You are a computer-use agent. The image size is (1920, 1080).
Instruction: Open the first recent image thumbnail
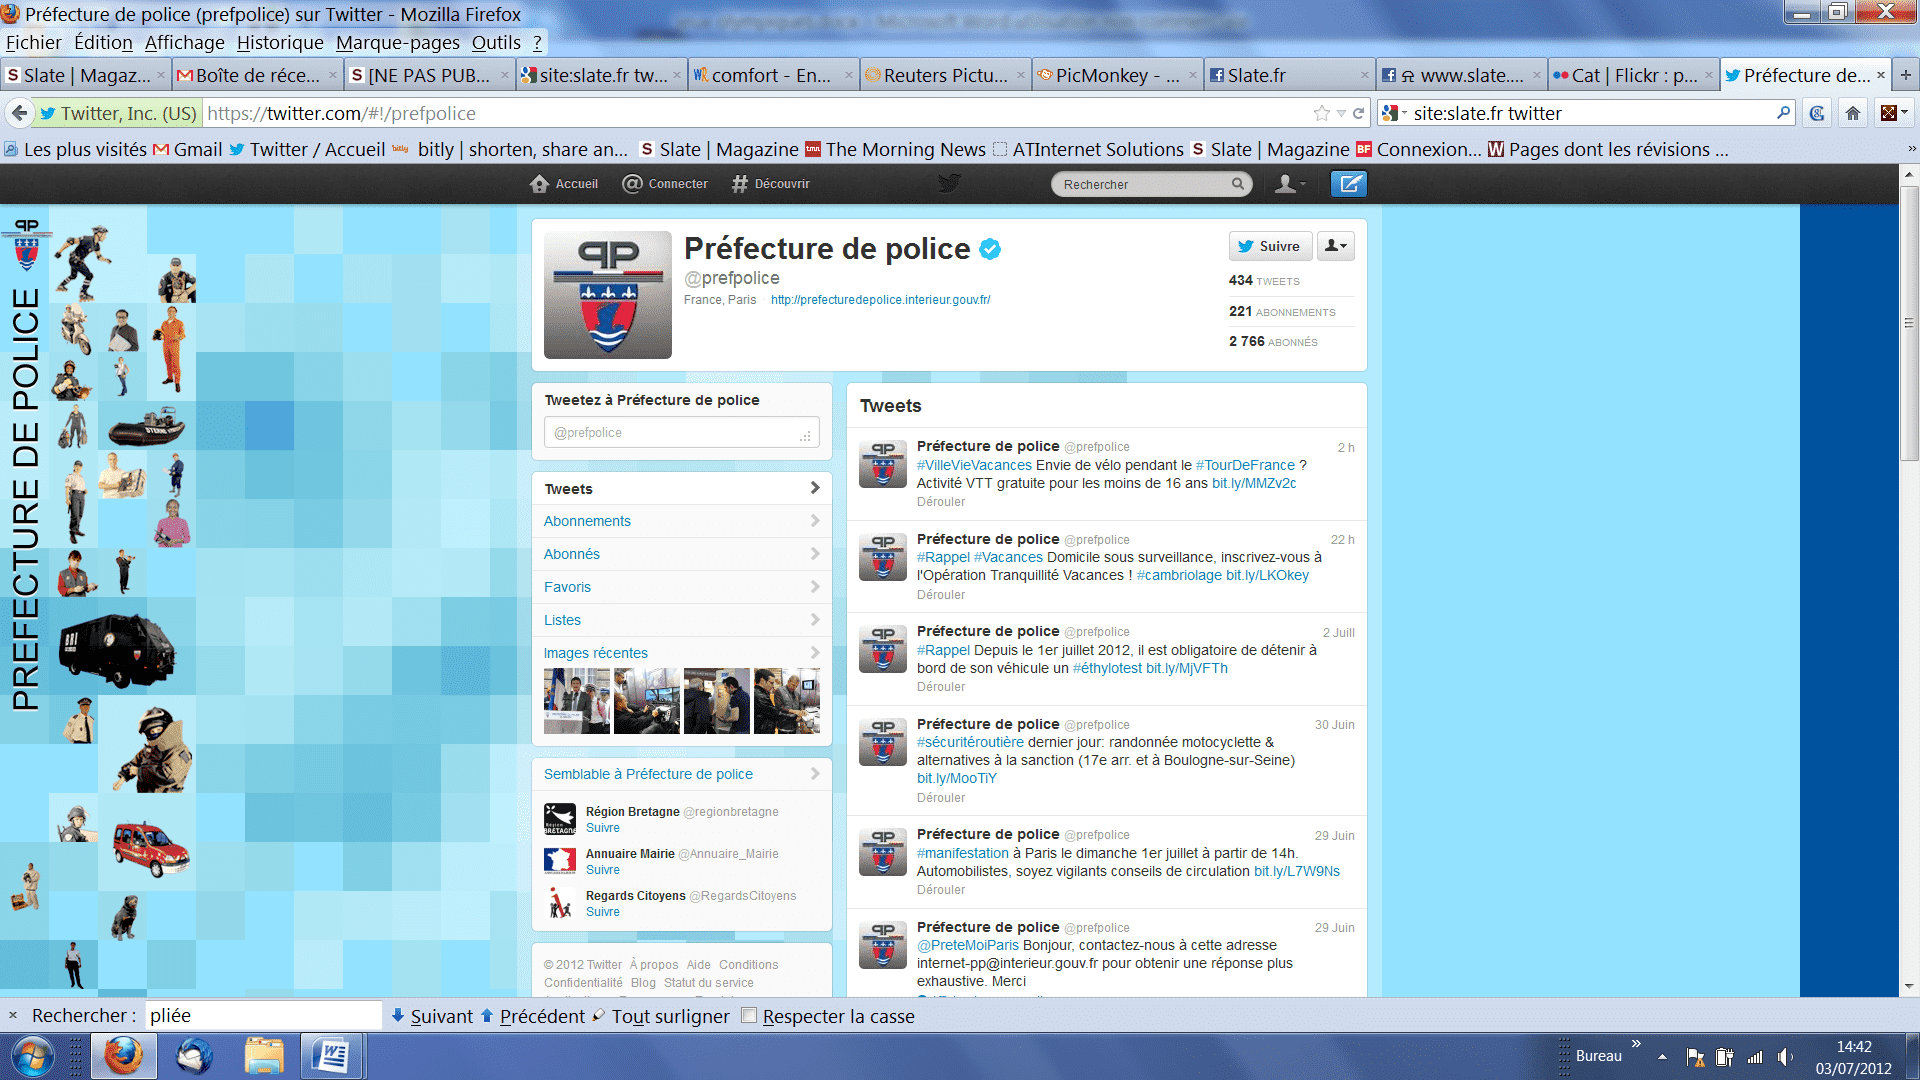pos(577,701)
